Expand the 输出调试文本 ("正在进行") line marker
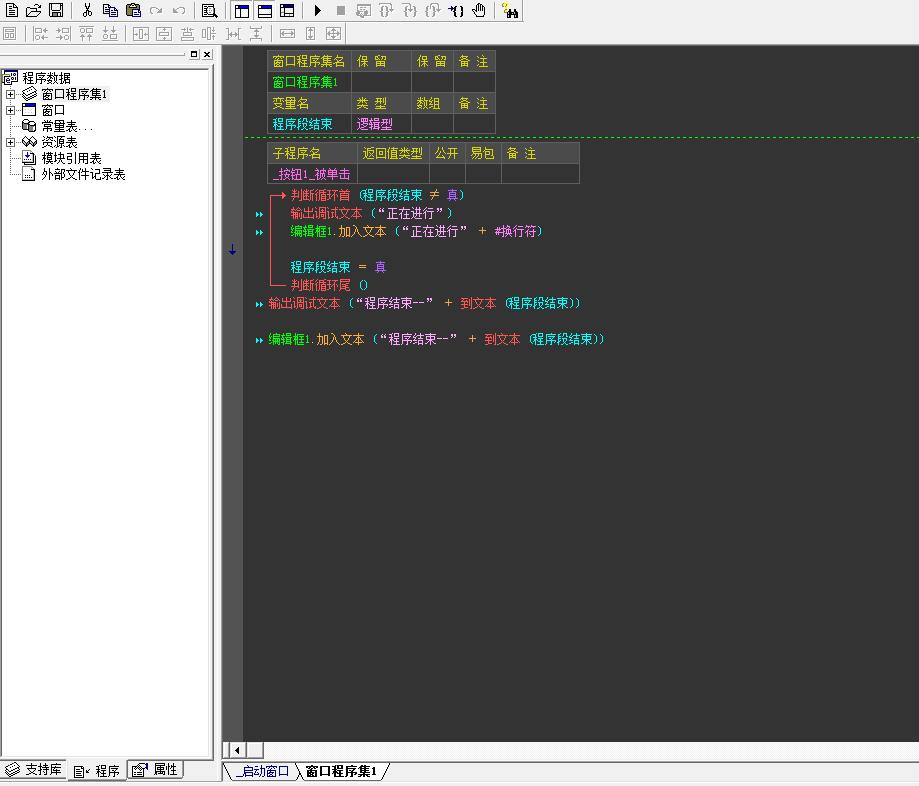This screenshot has height=786, width=919. point(259,215)
